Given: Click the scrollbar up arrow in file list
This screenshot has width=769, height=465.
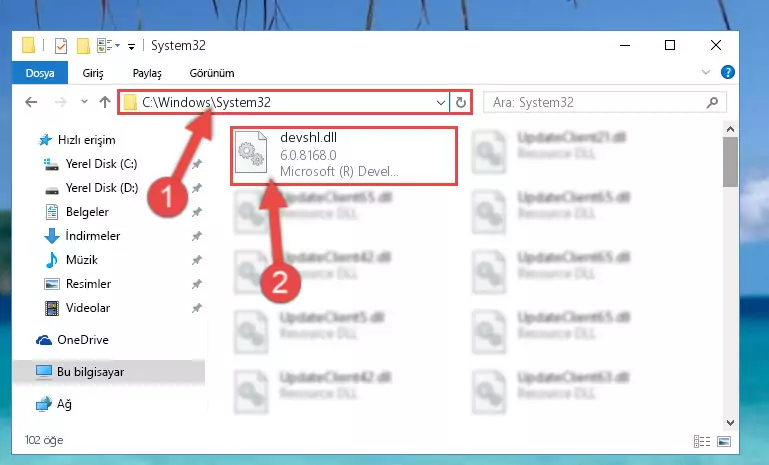Looking at the screenshot, I should click(x=730, y=129).
